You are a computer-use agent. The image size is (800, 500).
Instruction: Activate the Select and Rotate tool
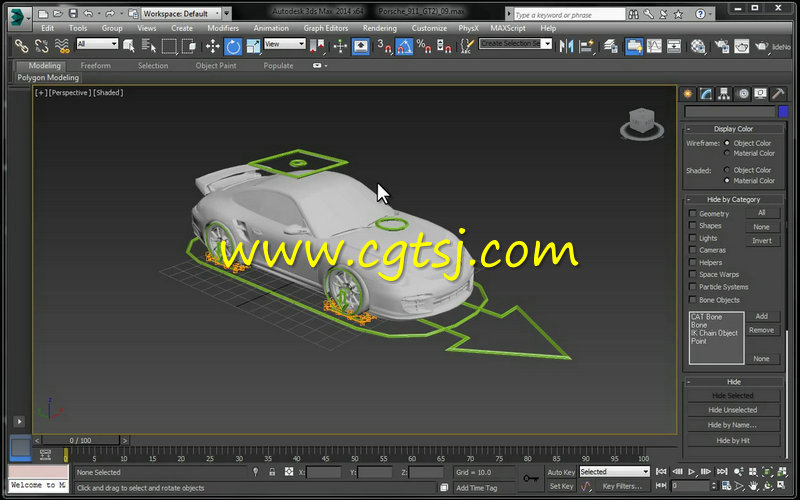233,46
